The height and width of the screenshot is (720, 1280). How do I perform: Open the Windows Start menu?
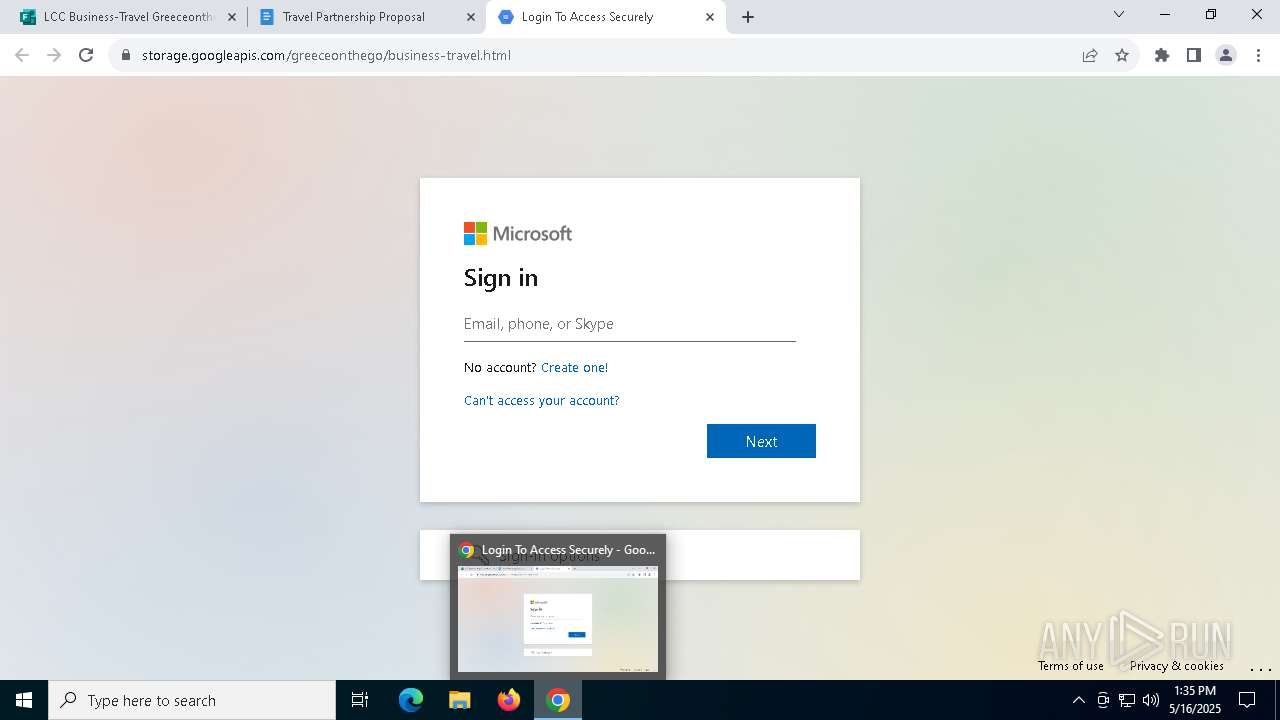coord(24,700)
